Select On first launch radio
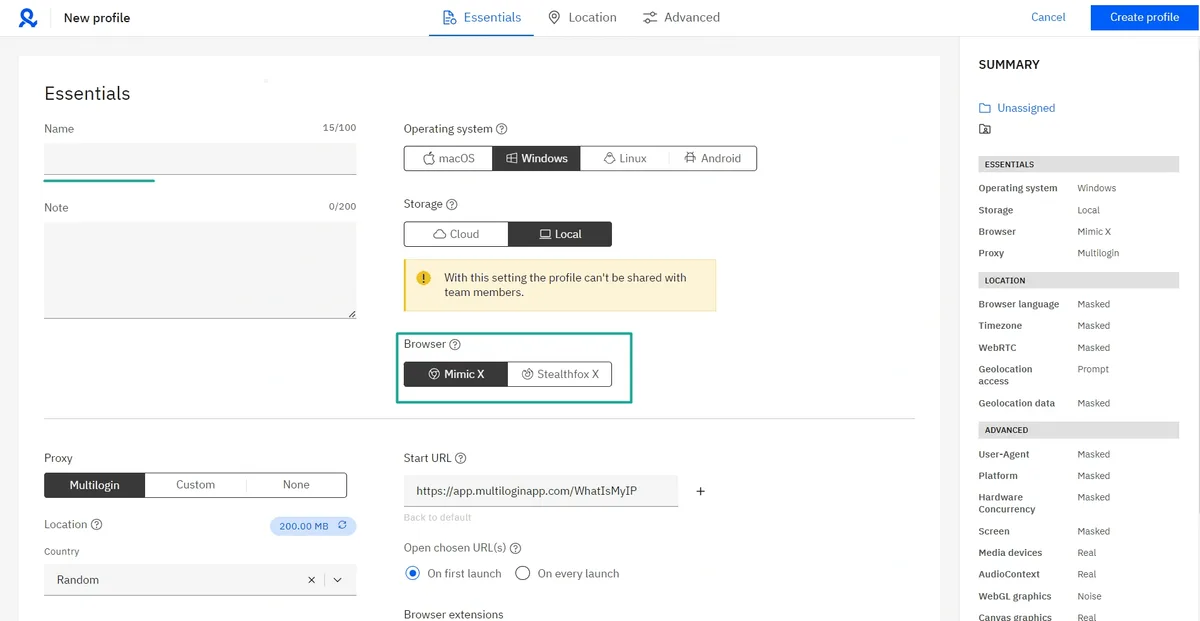Viewport: 1200px width, 621px height. (x=412, y=573)
